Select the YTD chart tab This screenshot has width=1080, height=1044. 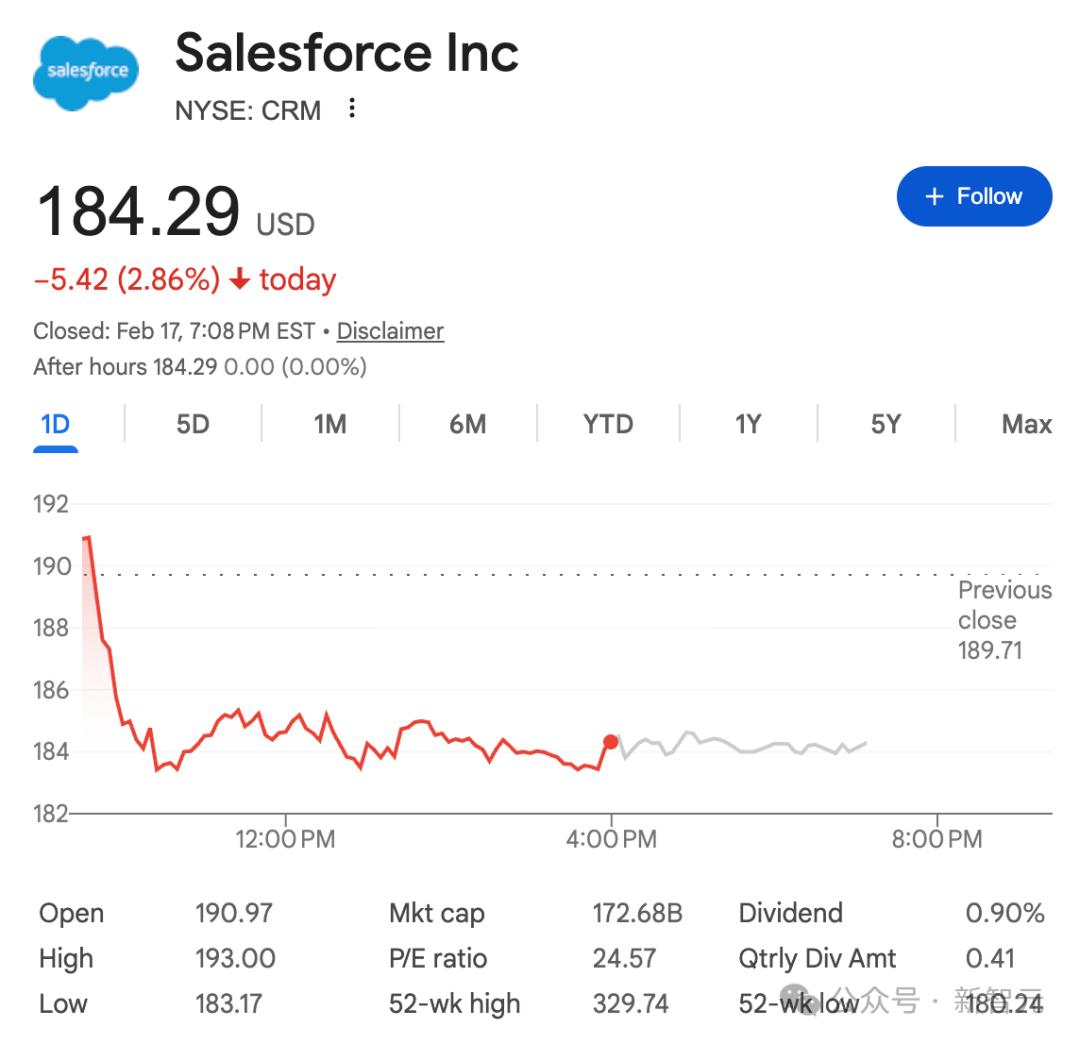point(608,424)
